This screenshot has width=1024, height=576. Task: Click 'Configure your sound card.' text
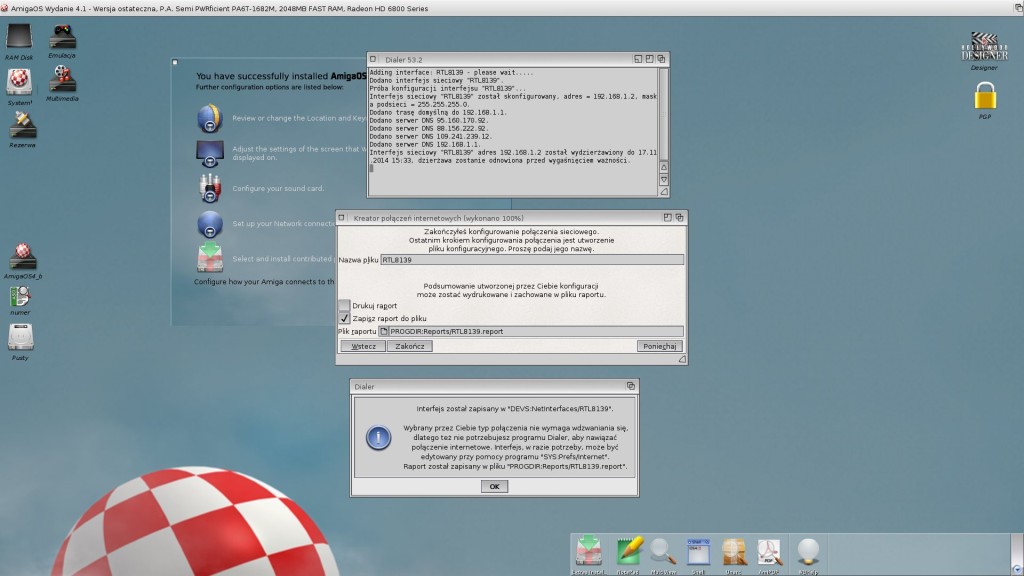coord(278,189)
